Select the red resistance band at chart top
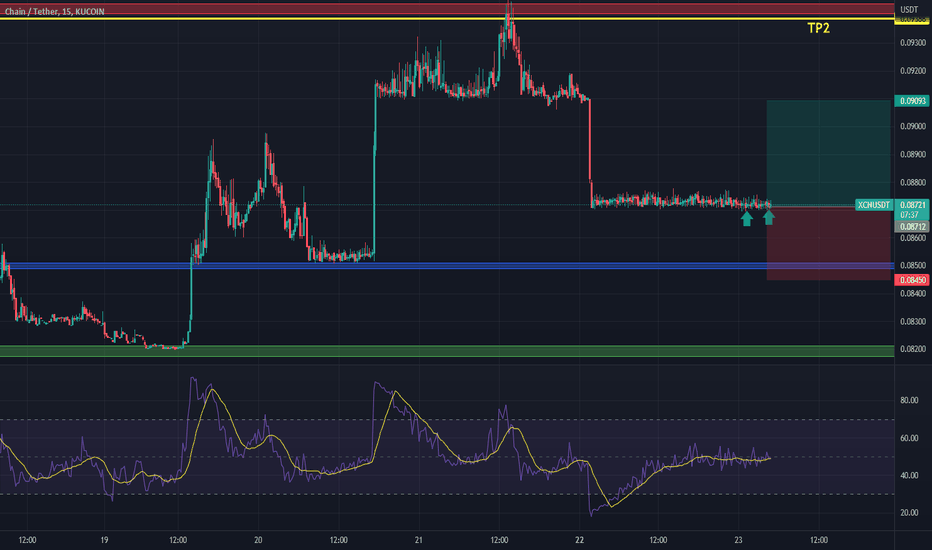Screen dimensions: 932x550 447,9
